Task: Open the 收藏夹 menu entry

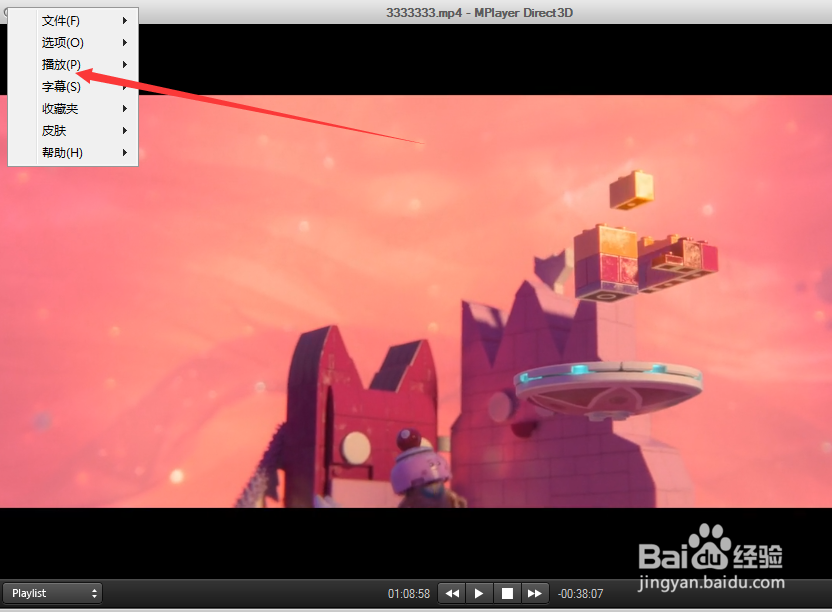Action: click(x=73, y=109)
